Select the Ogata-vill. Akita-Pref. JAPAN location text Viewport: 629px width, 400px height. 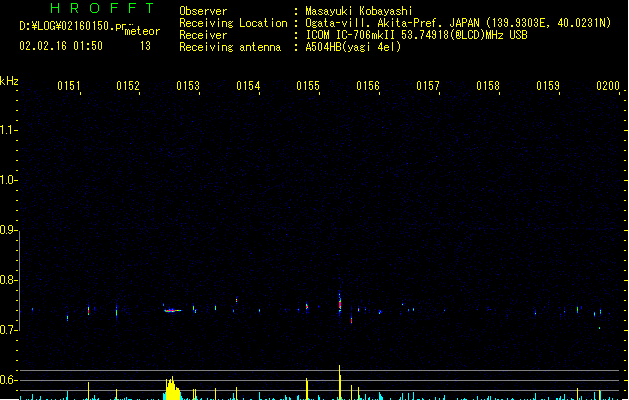(458, 23)
